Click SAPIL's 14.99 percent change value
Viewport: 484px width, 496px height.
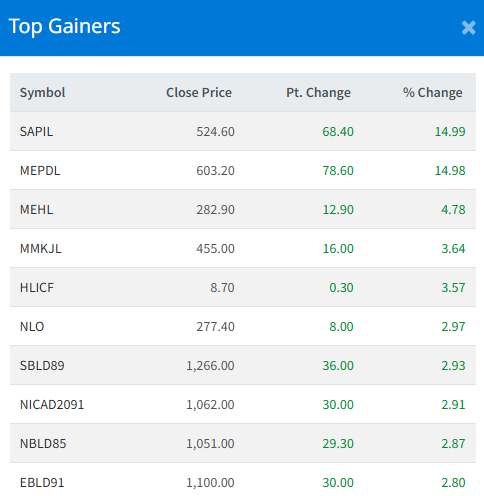point(450,132)
